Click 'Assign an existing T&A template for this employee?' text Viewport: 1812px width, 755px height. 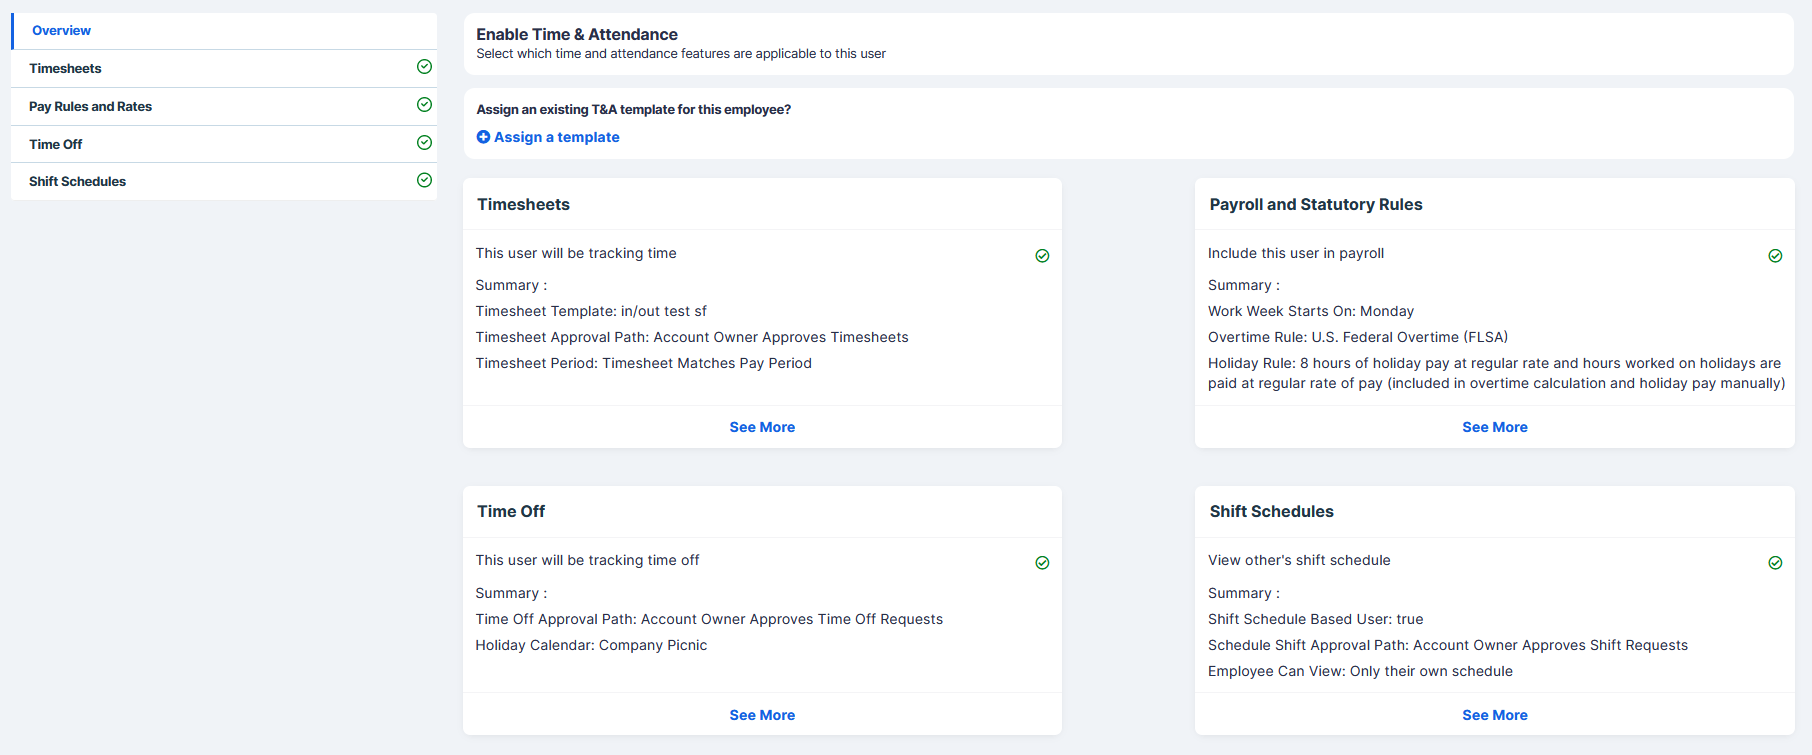(633, 110)
